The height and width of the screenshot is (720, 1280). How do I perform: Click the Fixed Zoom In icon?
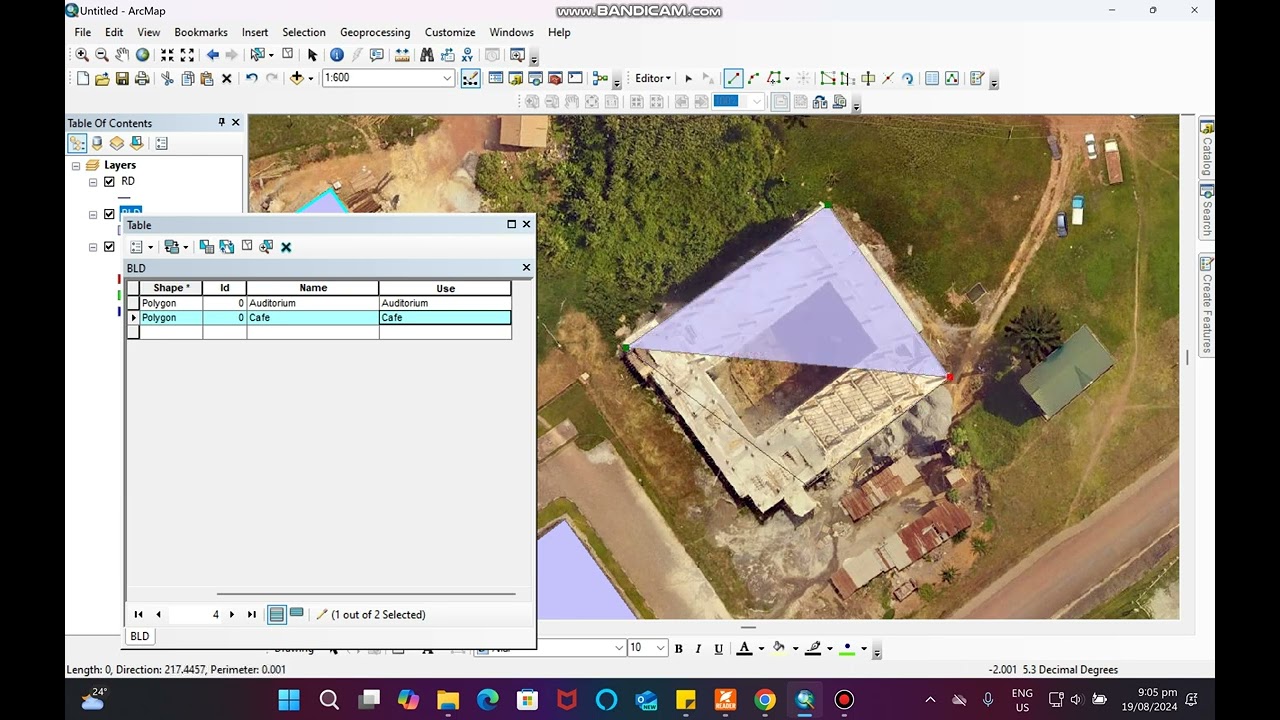(167, 55)
